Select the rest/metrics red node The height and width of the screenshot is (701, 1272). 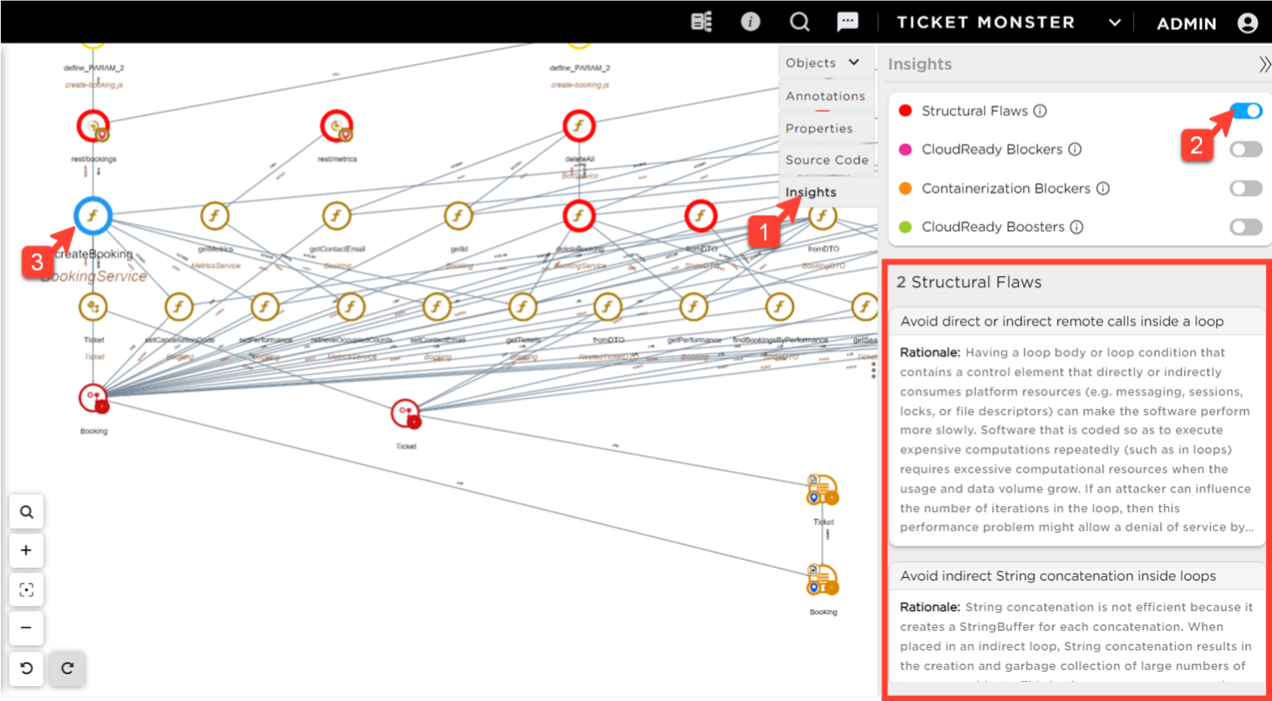tap(337, 126)
